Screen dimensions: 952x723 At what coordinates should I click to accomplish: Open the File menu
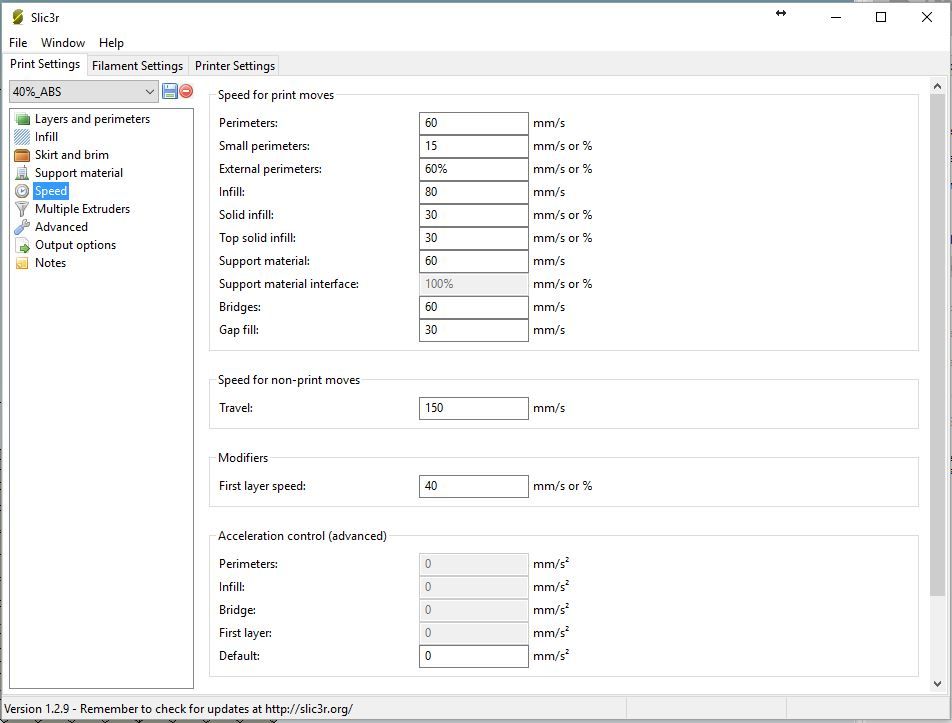(x=18, y=42)
